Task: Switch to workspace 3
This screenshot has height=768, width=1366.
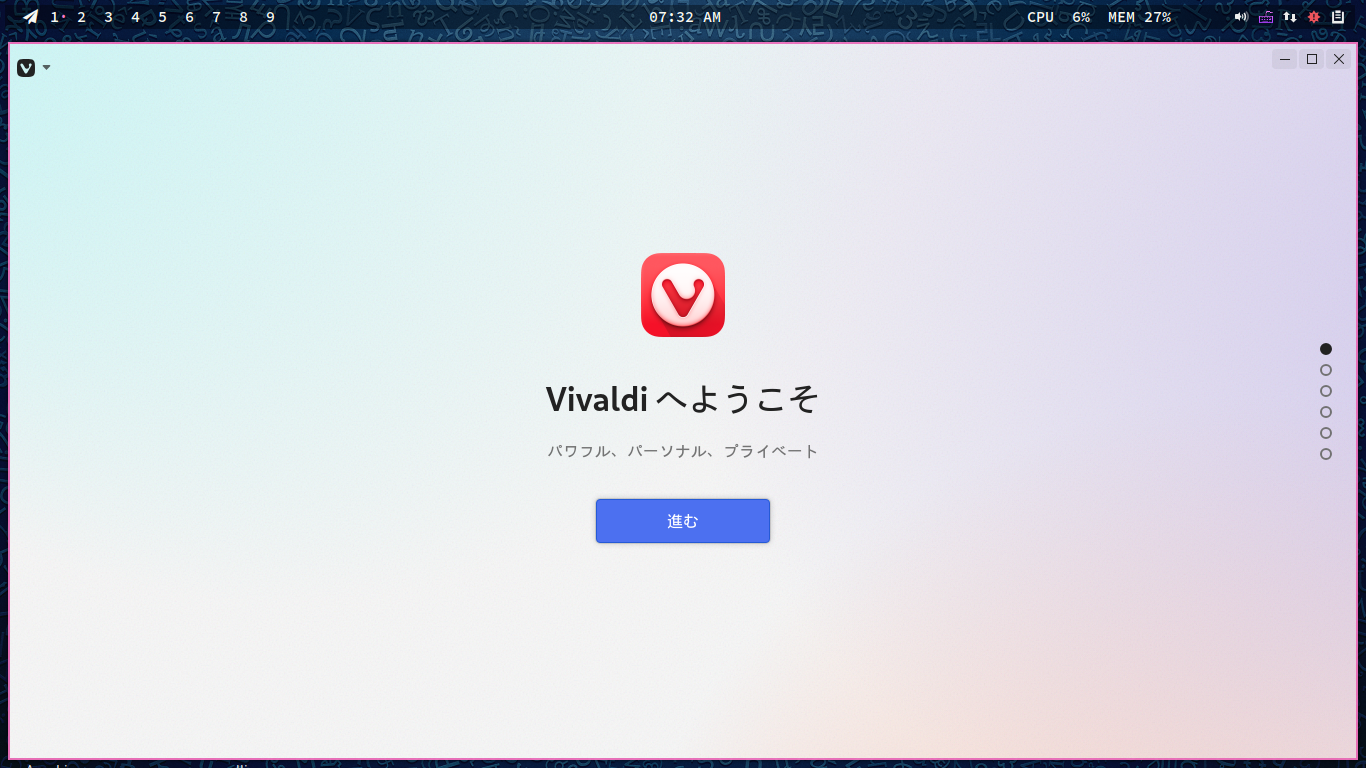Action: pyautogui.click(x=109, y=17)
